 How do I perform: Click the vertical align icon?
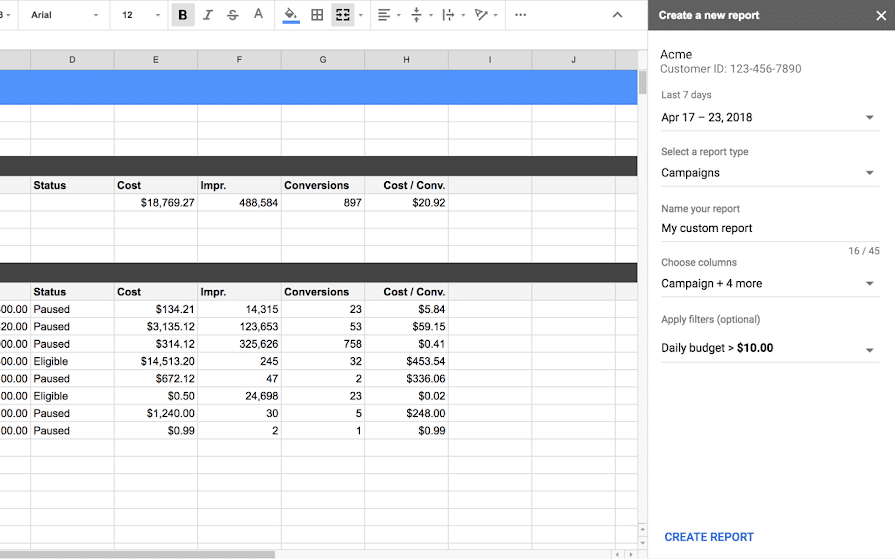coord(417,15)
